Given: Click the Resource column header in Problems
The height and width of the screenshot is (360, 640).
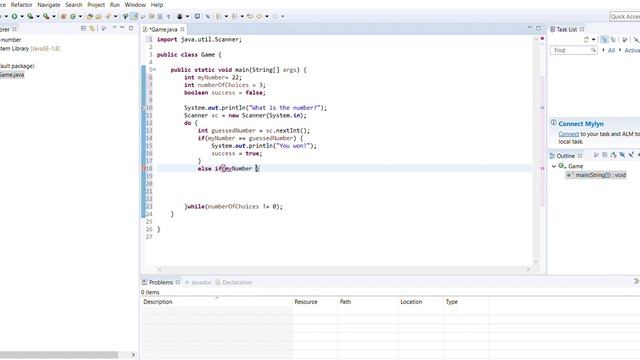Looking at the screenshot, I should click(x=315, y=302).
